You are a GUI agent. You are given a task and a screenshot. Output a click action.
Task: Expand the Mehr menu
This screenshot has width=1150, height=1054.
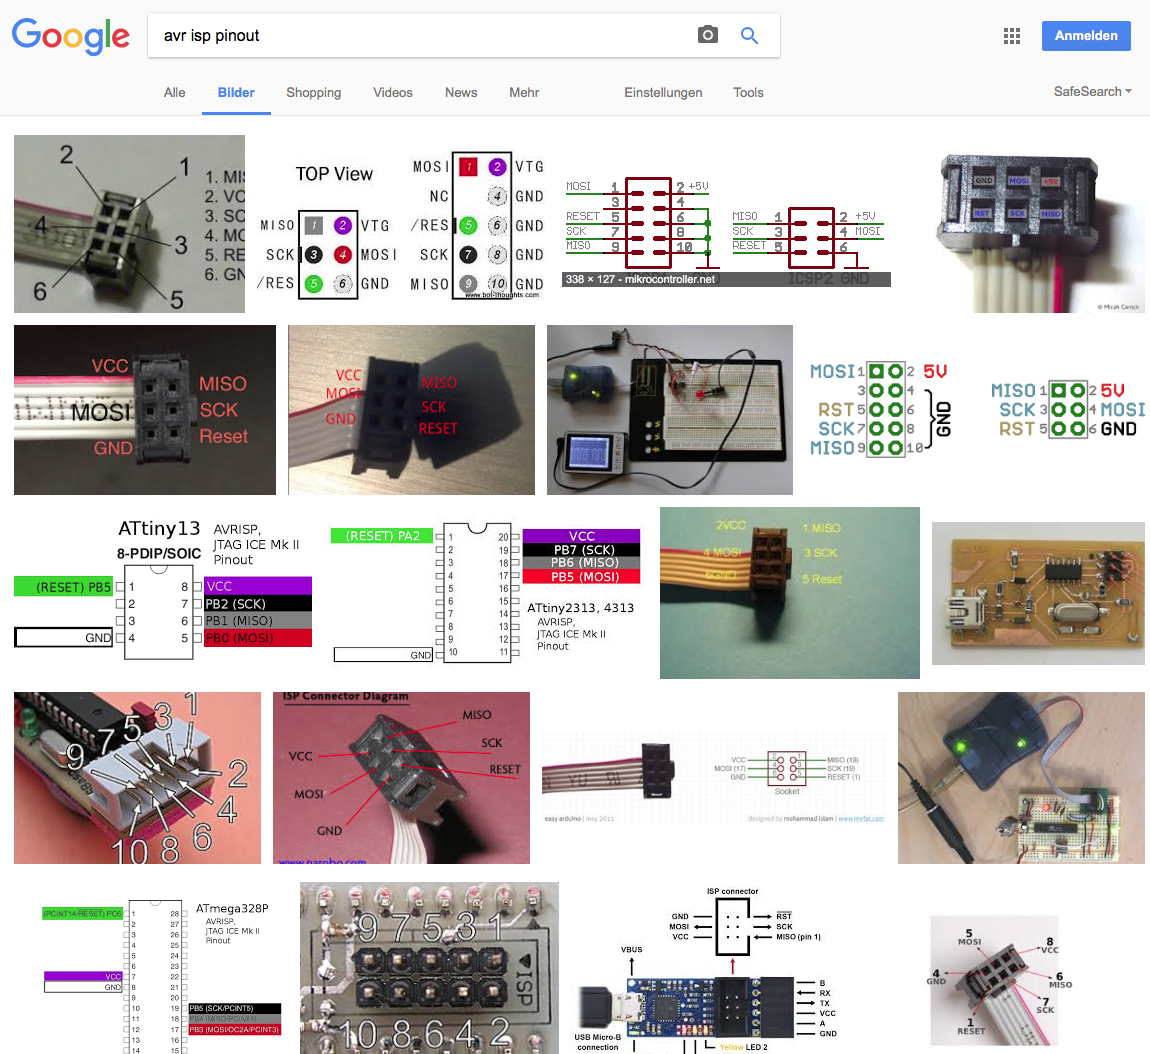coord(524,92)
